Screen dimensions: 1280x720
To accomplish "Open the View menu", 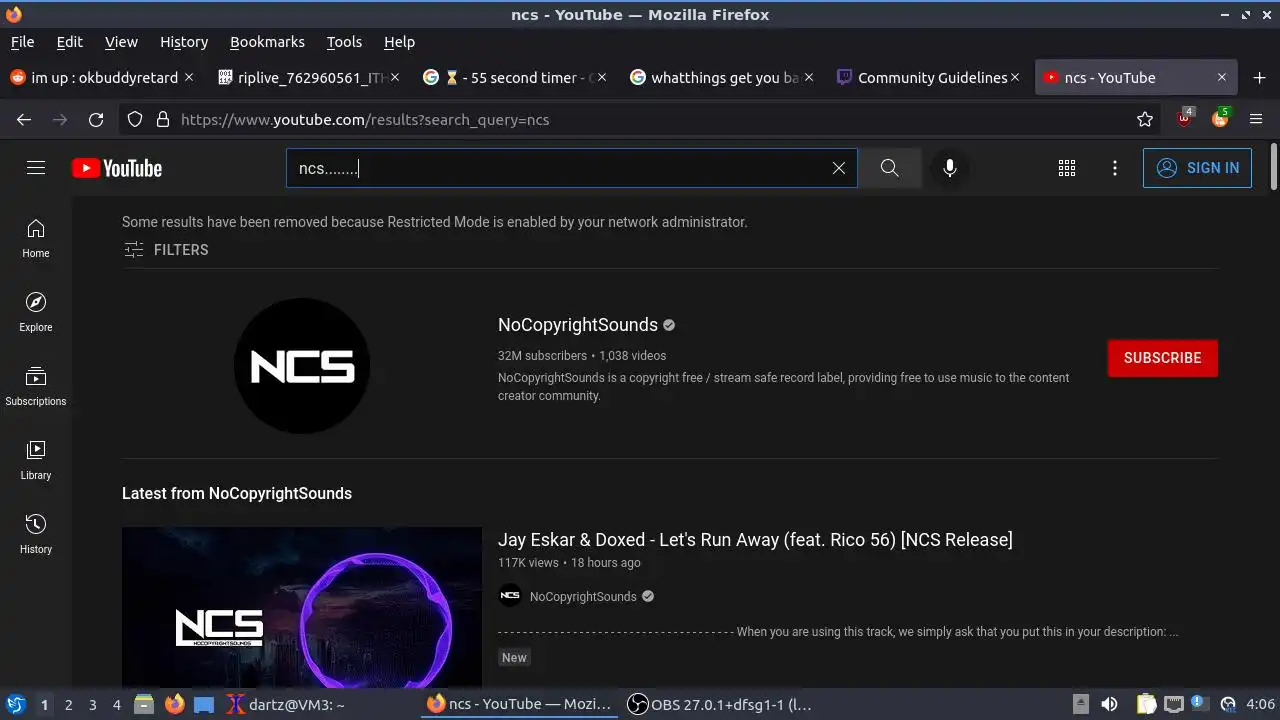I will point(121,42).
